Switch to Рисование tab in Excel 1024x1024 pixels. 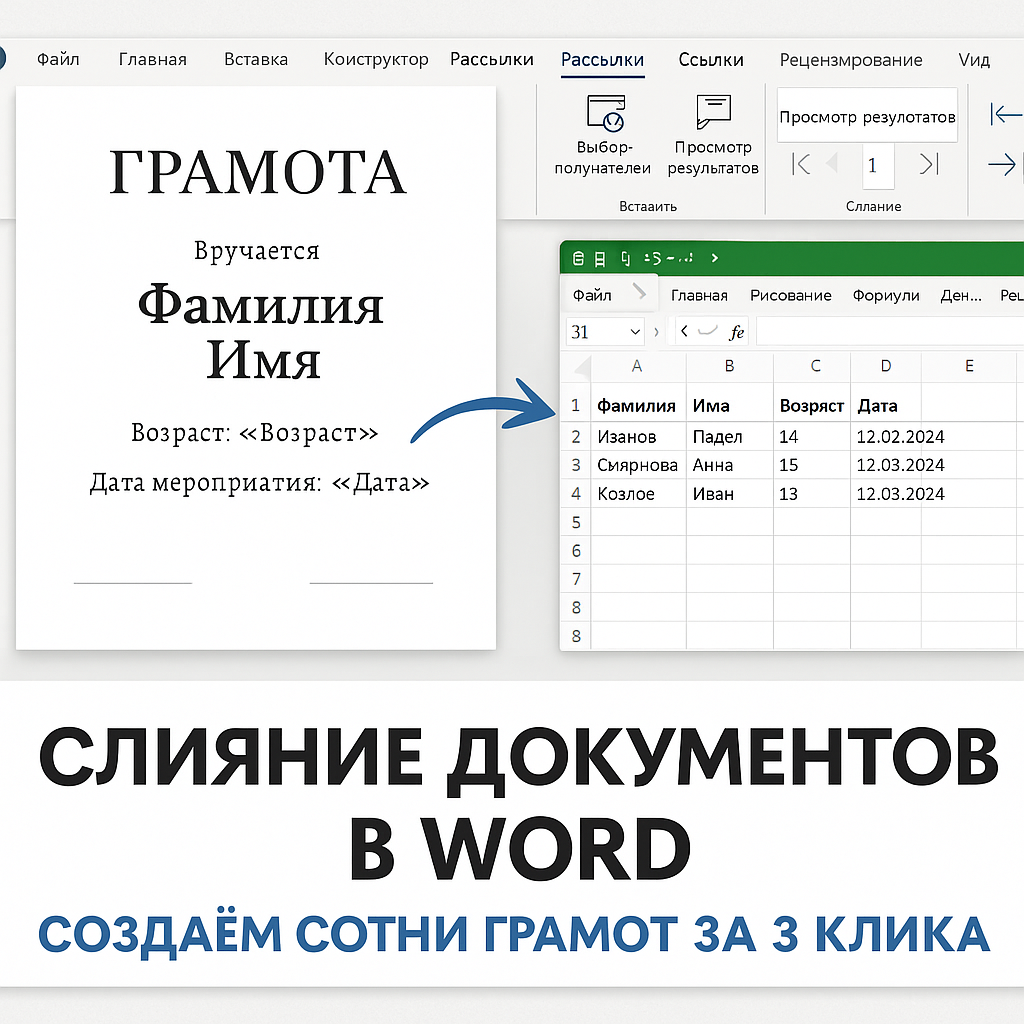pyautogui.click(x=791, y=296)
